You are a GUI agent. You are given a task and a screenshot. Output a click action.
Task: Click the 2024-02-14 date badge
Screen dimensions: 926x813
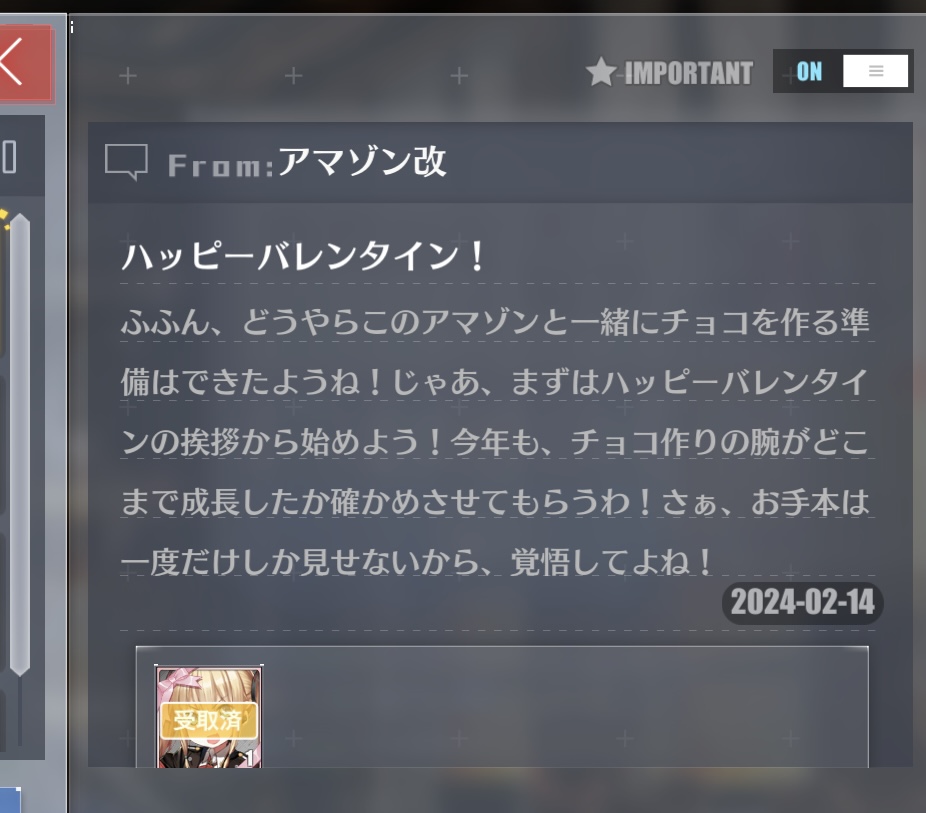point(803,603)
